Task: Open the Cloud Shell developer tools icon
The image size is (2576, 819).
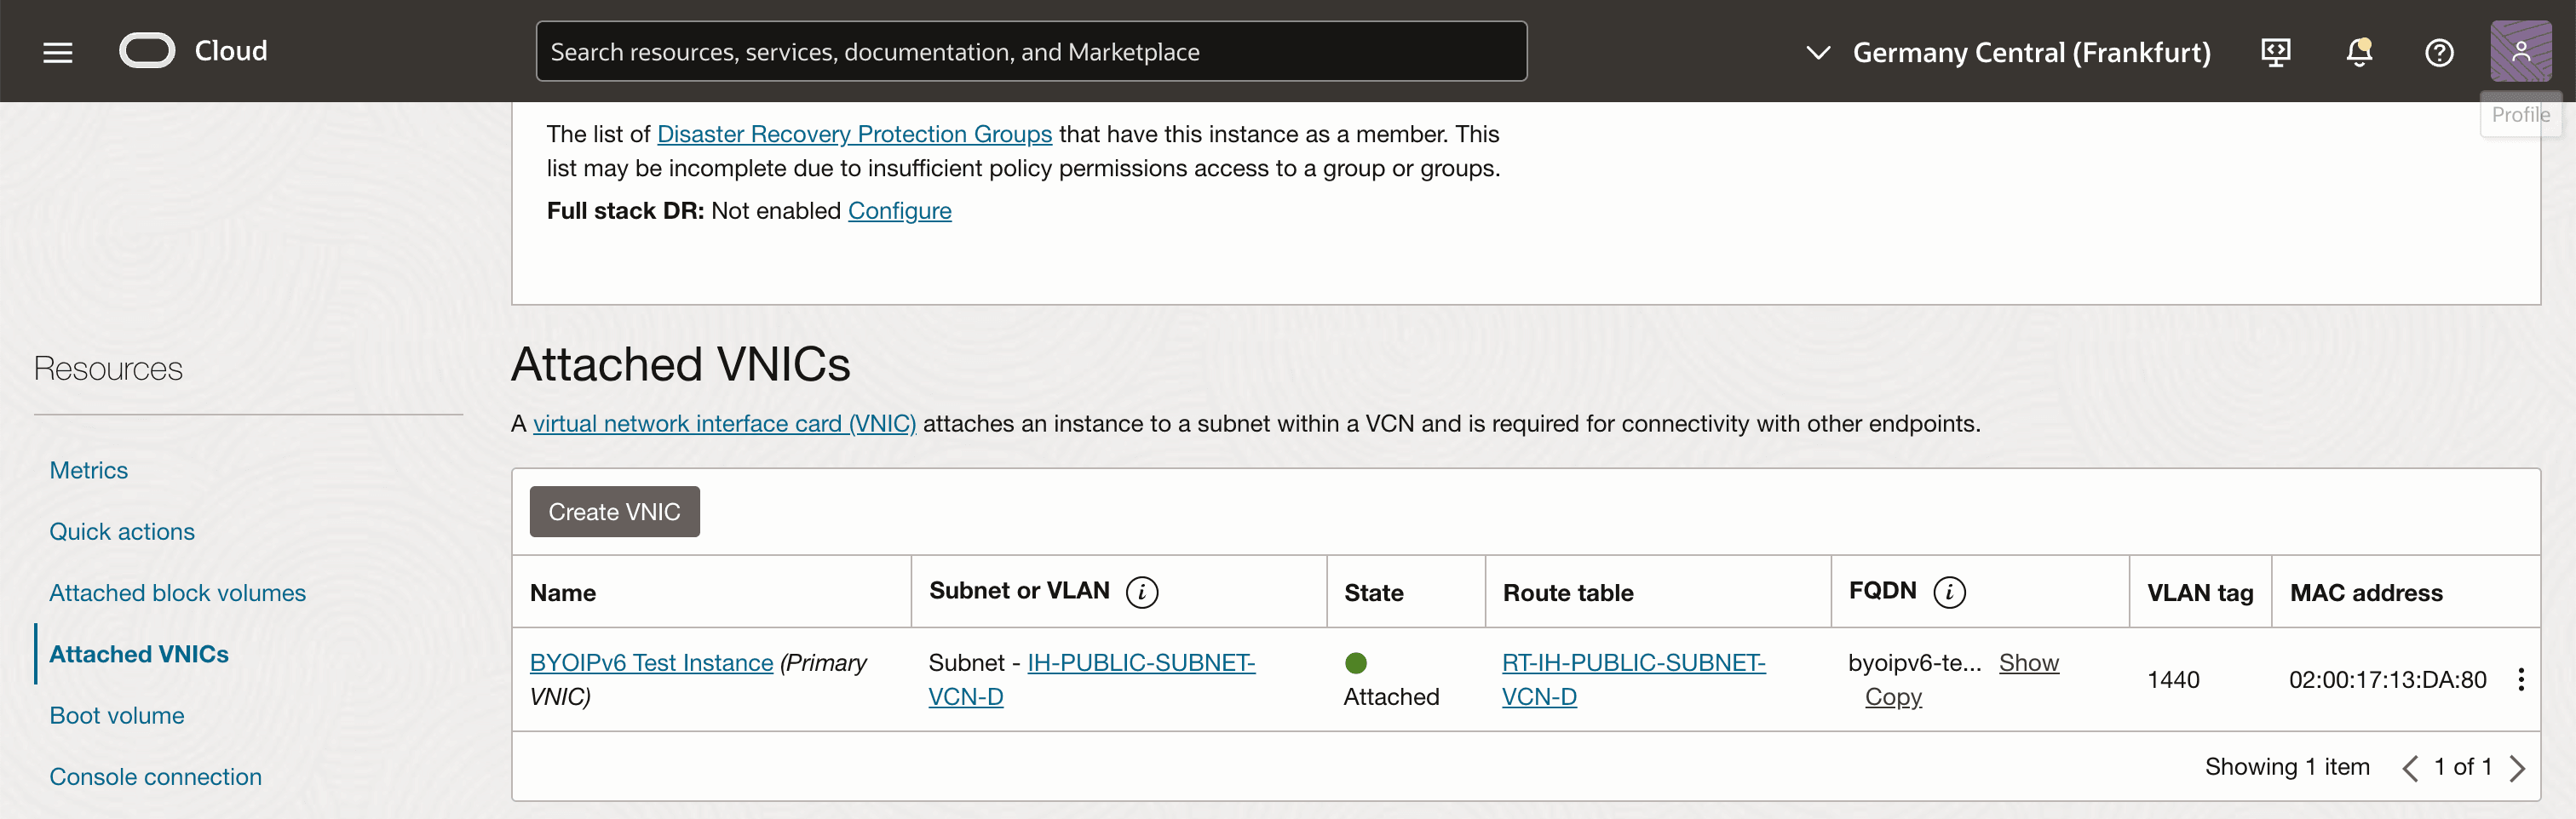Action: [x=2275, y=52]
